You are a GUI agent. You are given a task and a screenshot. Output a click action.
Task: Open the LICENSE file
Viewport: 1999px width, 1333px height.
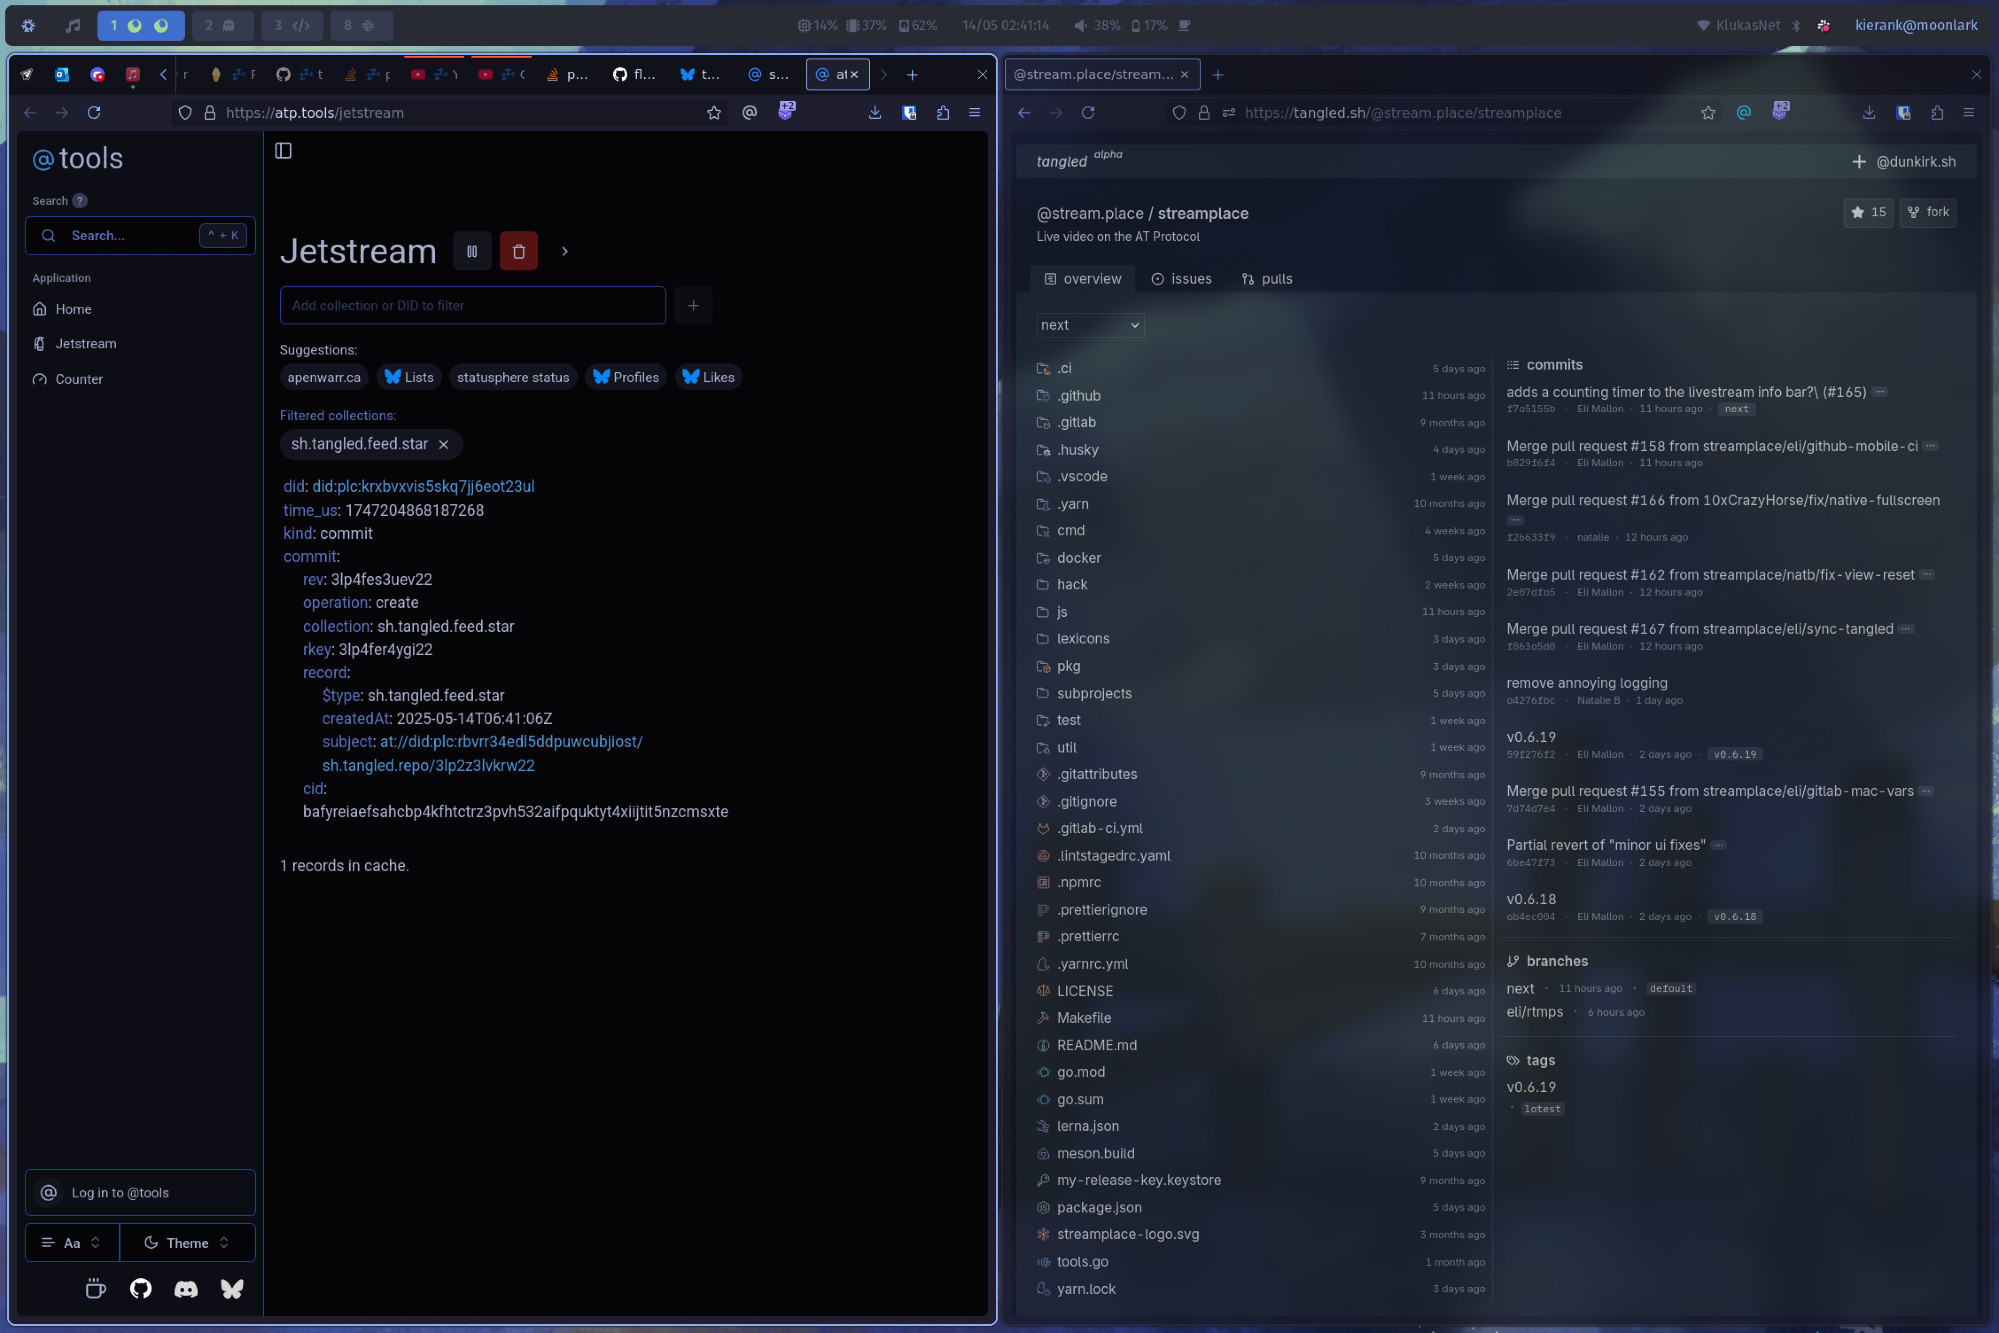1085,991
